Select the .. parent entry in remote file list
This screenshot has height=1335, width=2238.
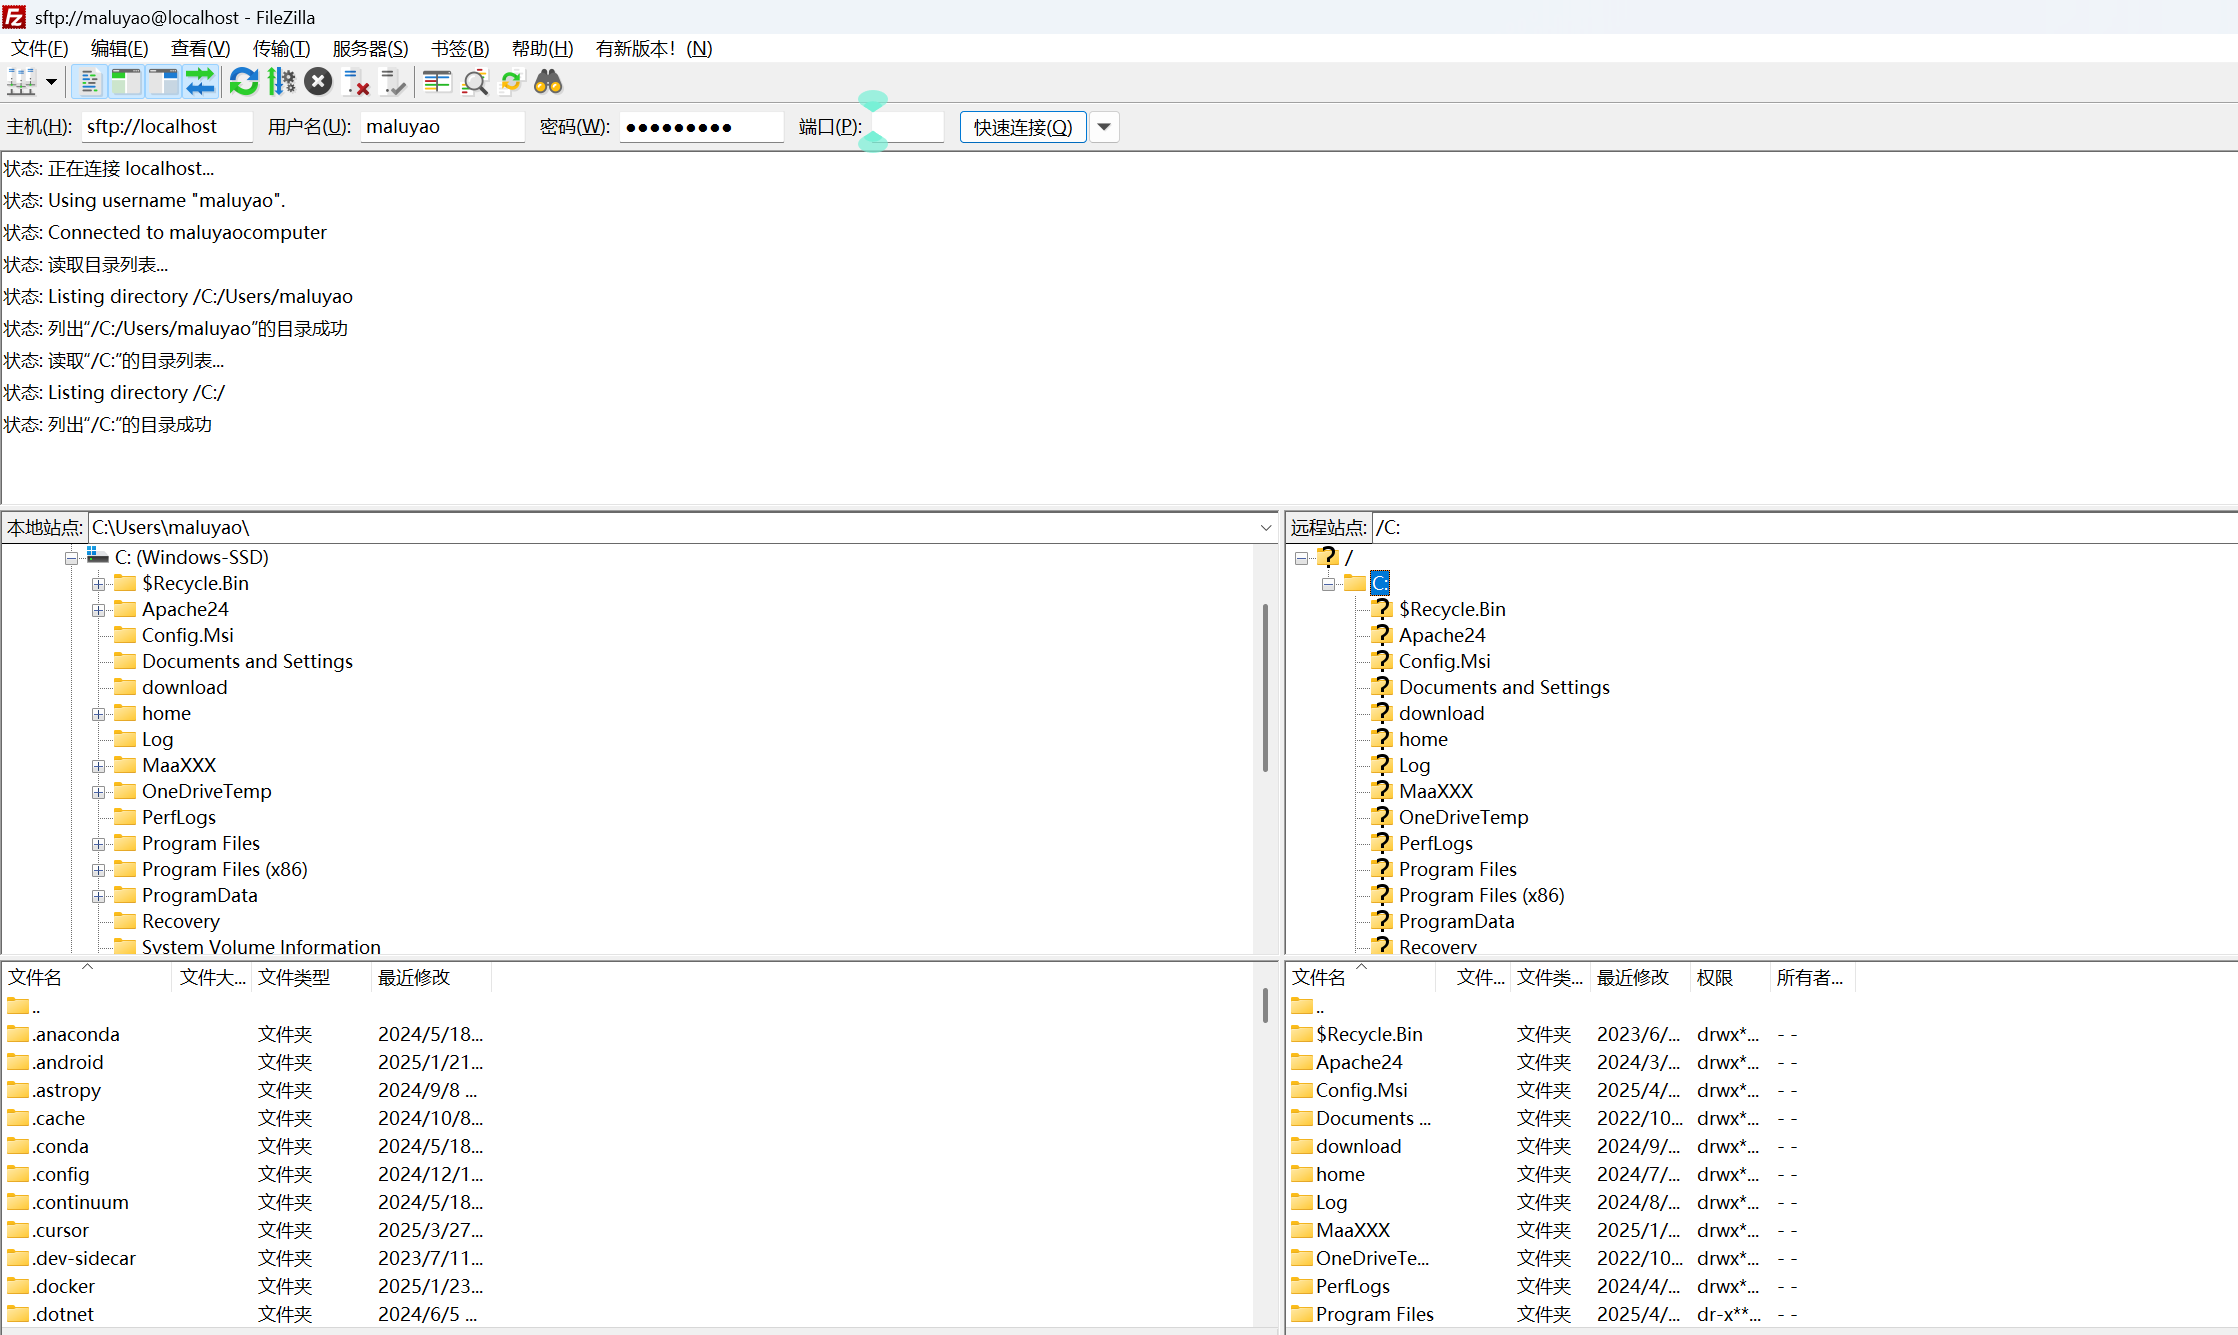pos(1320,1006)
